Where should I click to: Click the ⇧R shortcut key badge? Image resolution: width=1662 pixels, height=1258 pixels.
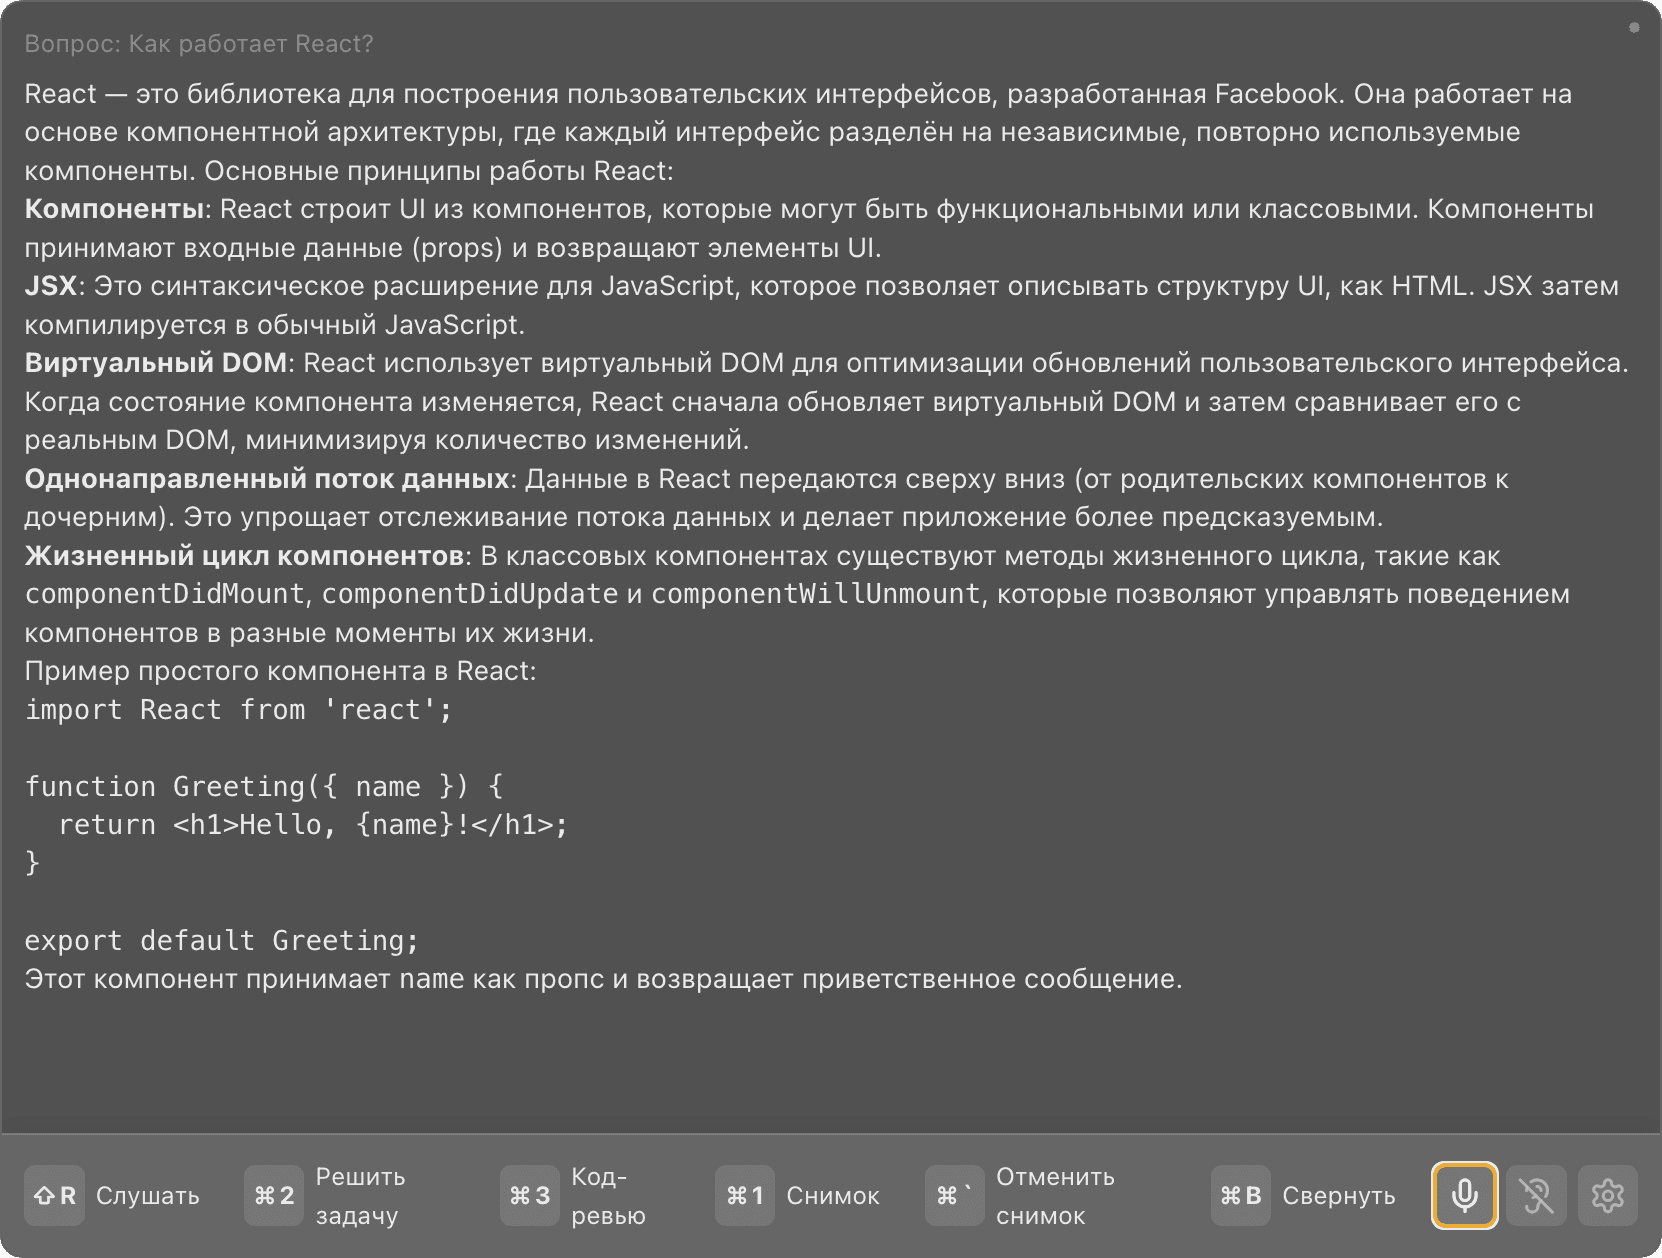(55, 1195)
